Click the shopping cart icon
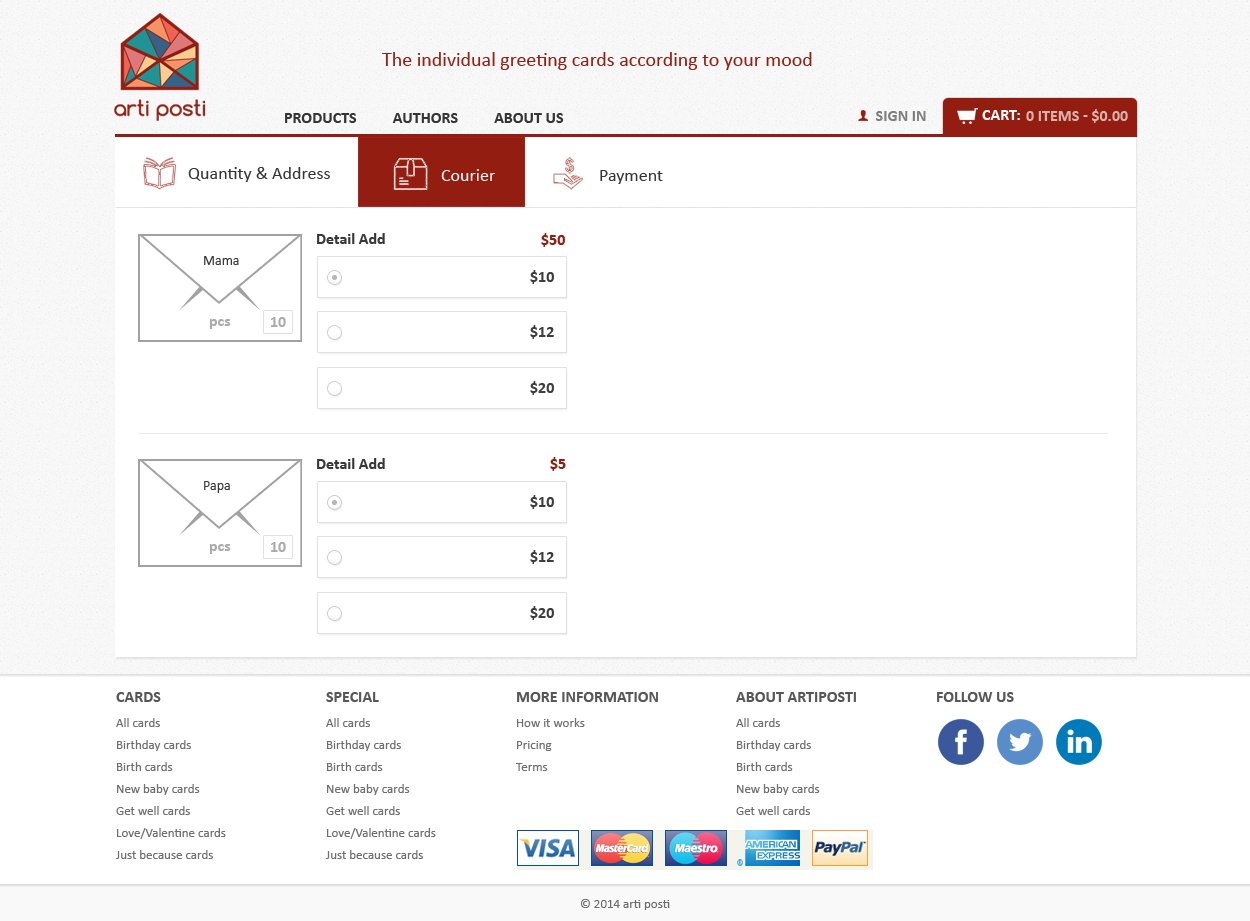Screen dimensions: 1250x921 pyautogui.click(x=966, y=116)
